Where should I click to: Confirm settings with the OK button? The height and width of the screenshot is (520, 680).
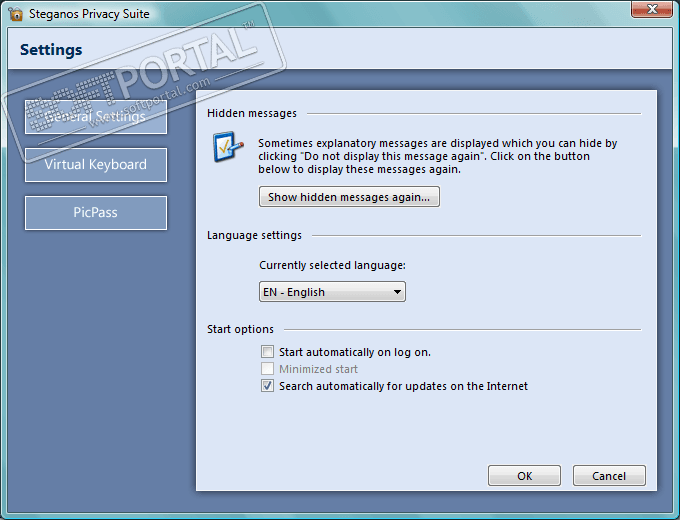point(524,476)
